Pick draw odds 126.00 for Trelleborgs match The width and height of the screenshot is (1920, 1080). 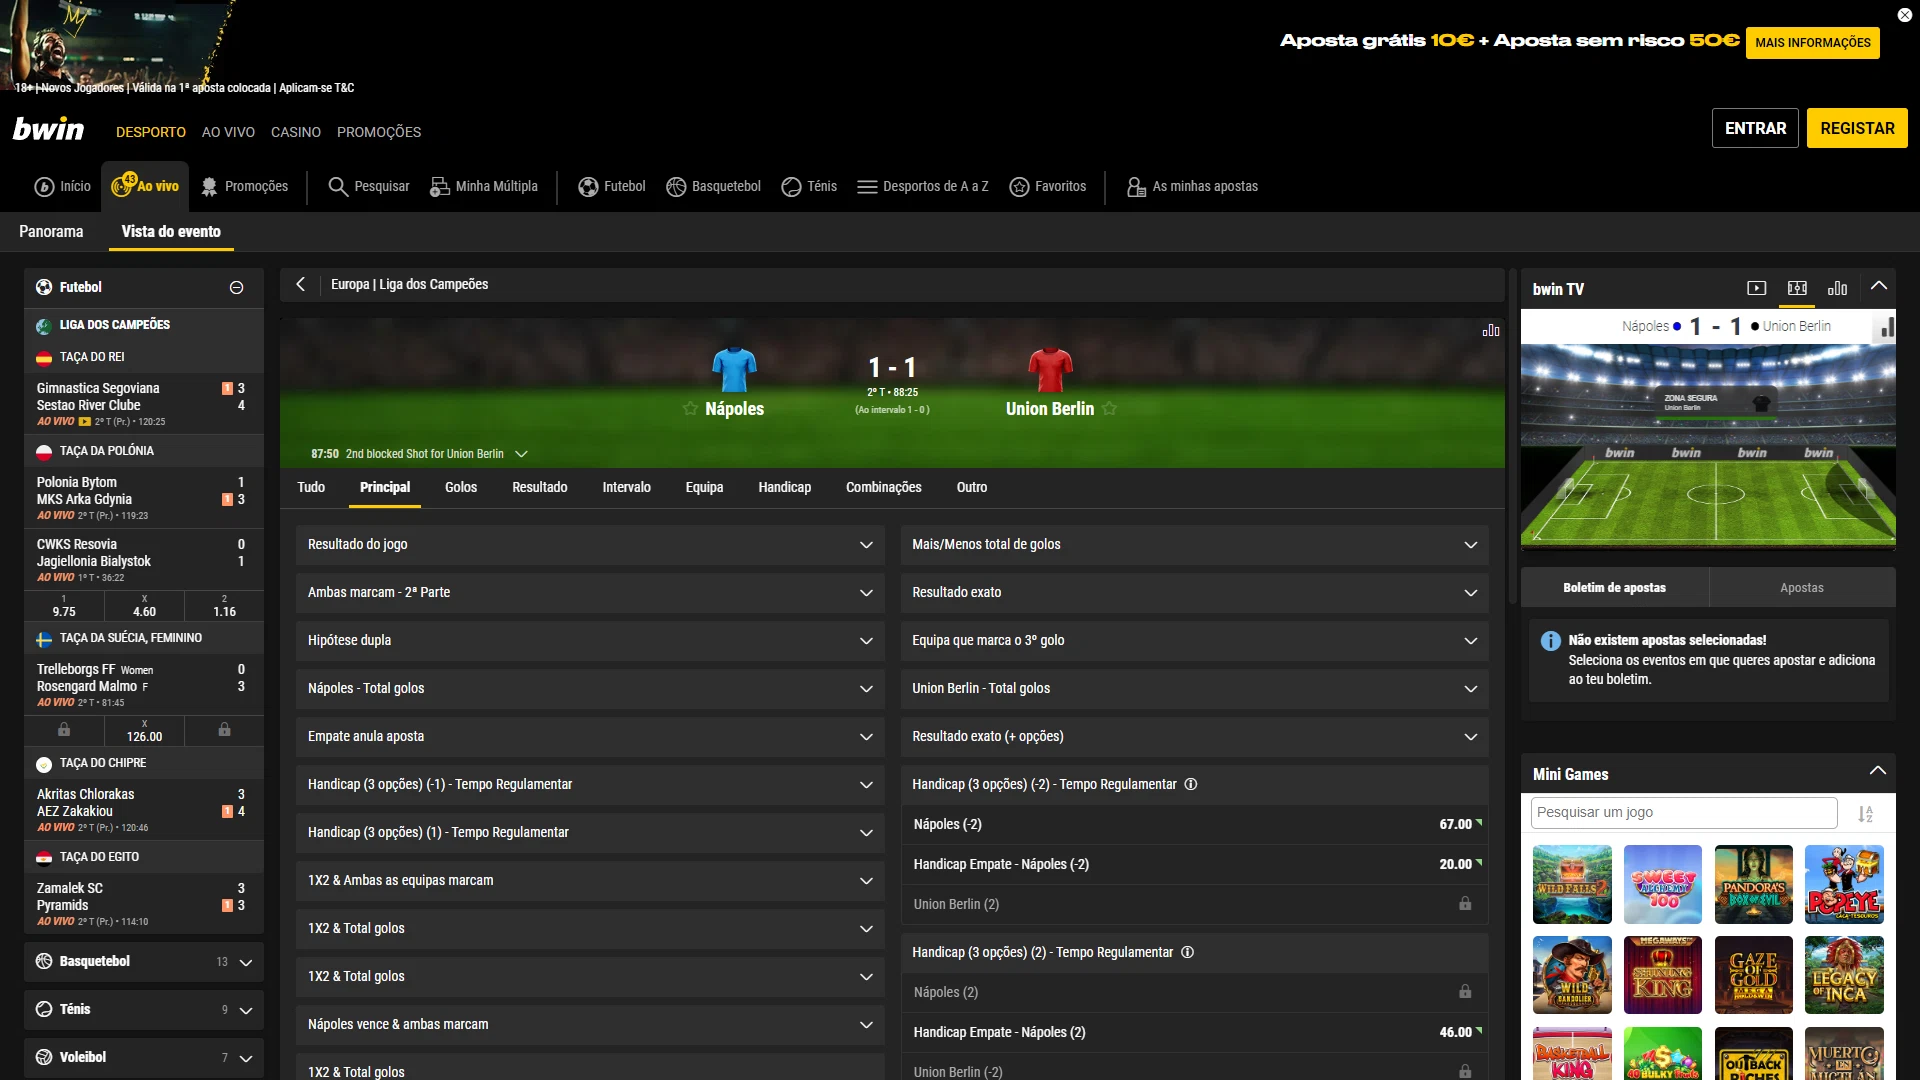click(144, 731)
